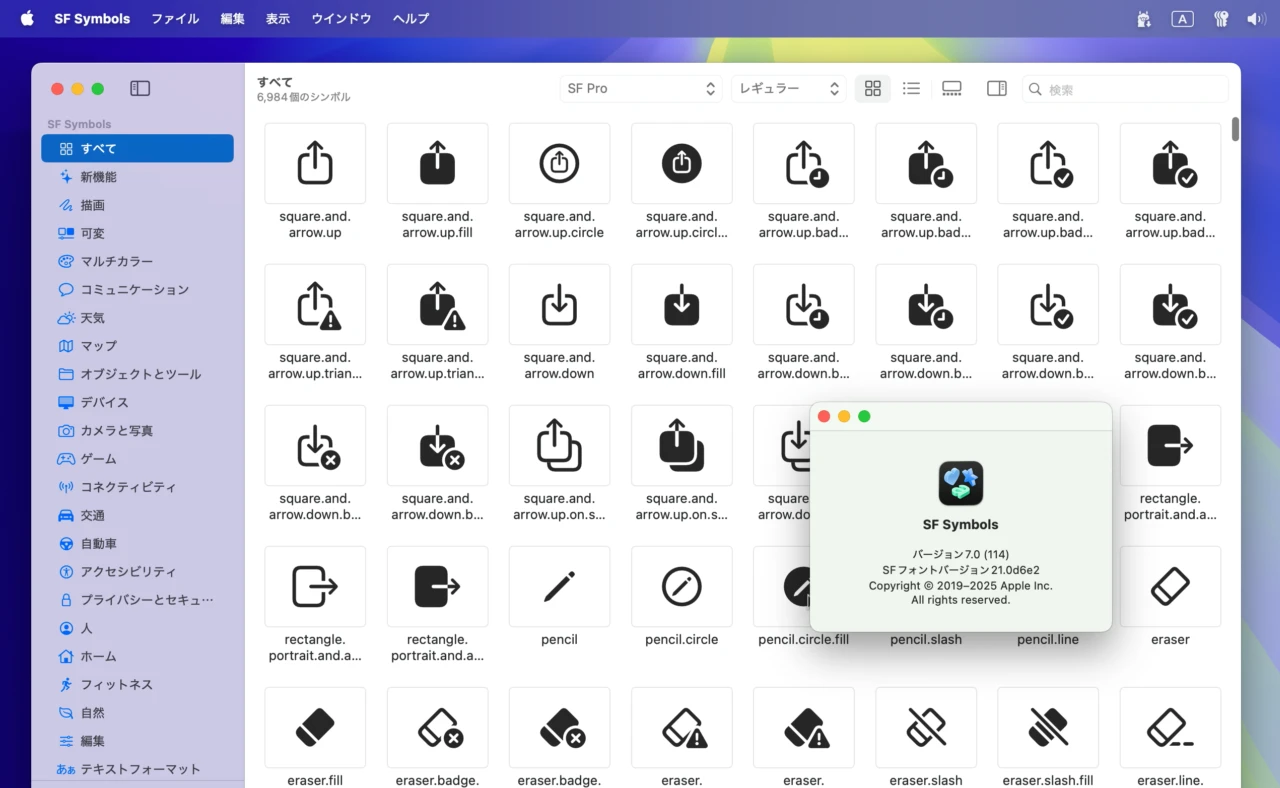This screenshot has height=788, width=1280.
Task: Click the eraser.fill symbol tile
Action: point(315,727)
